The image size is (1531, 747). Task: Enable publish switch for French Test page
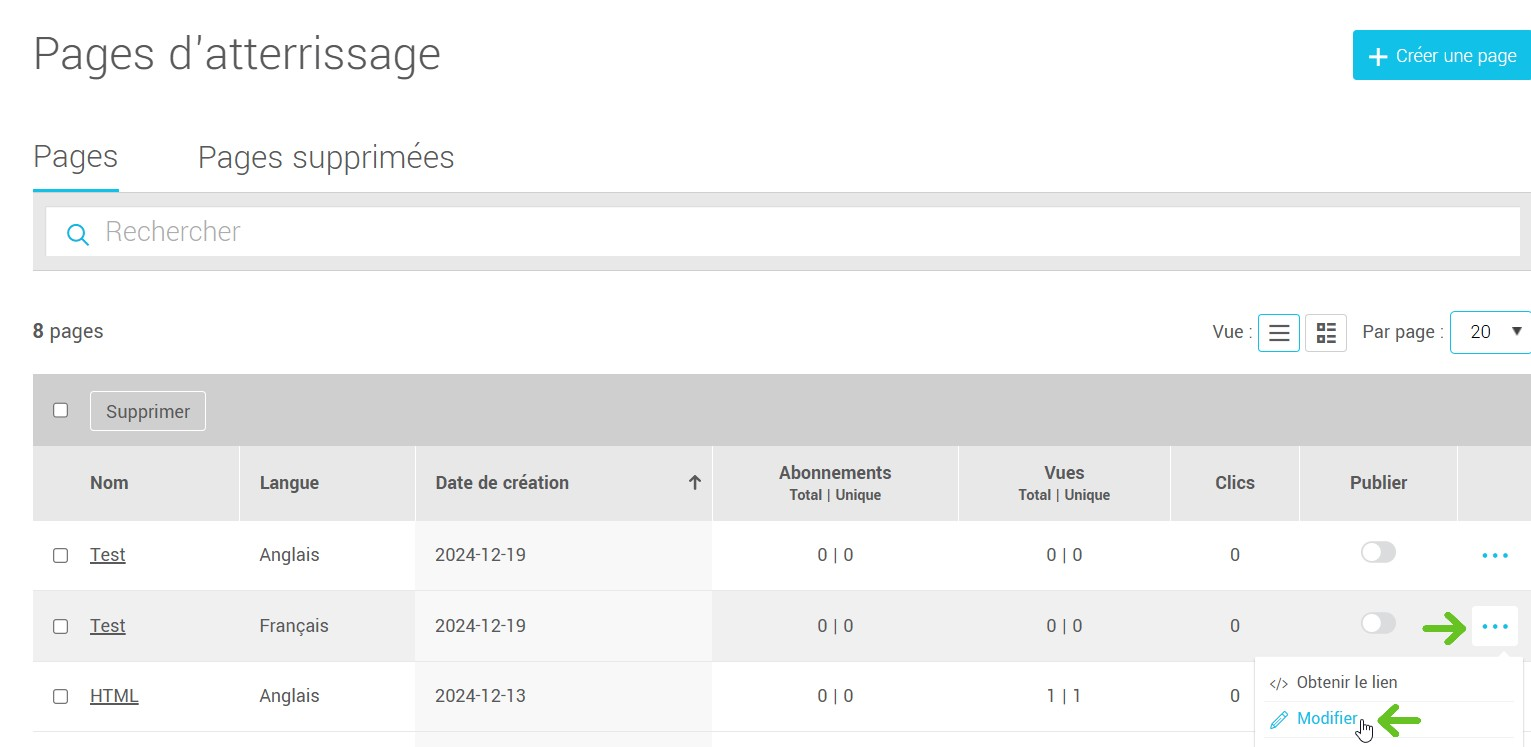click(1377, 624)
